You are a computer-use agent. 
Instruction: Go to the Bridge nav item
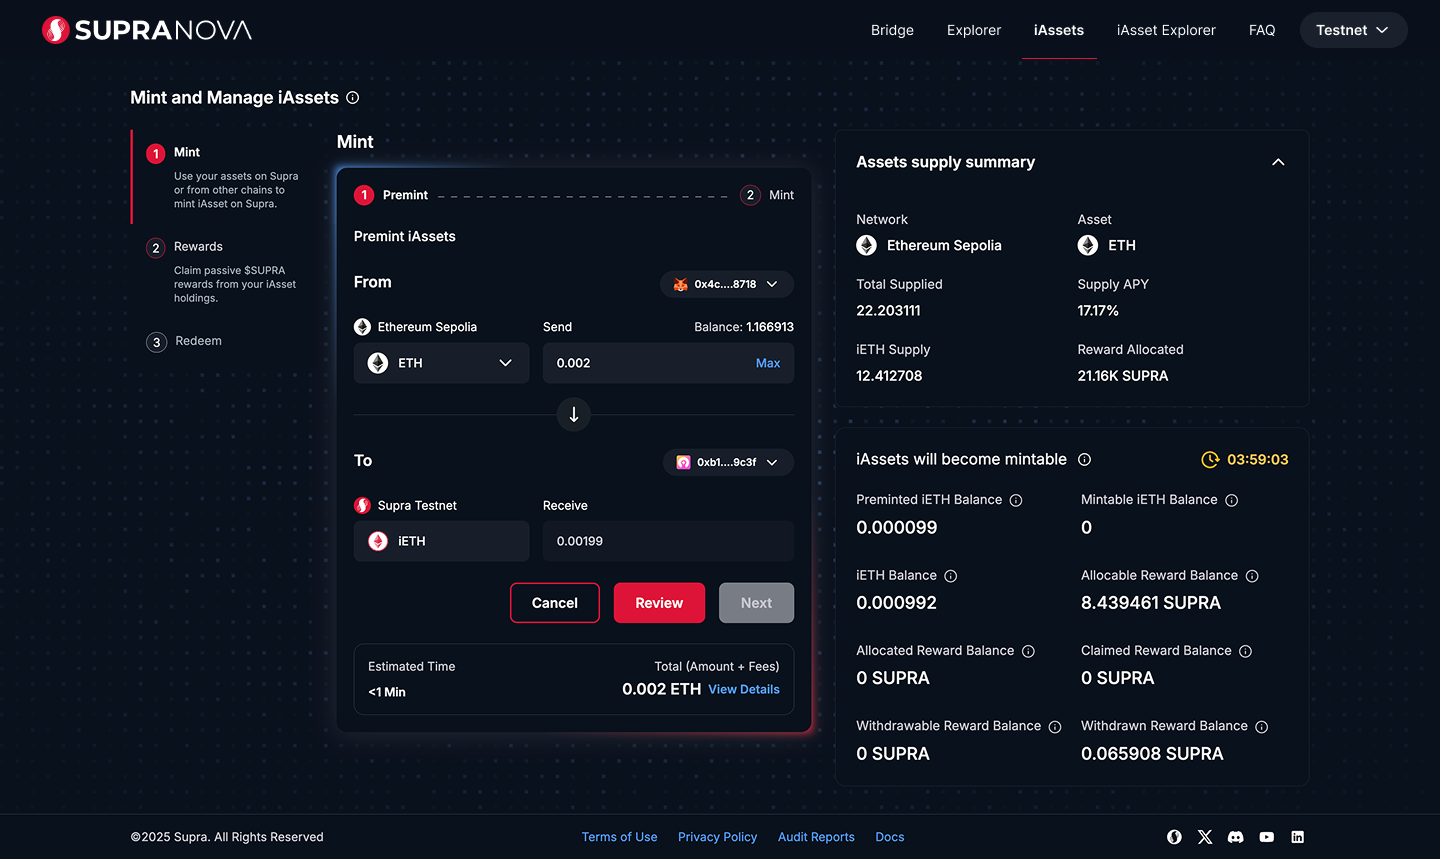click(892, 30)
